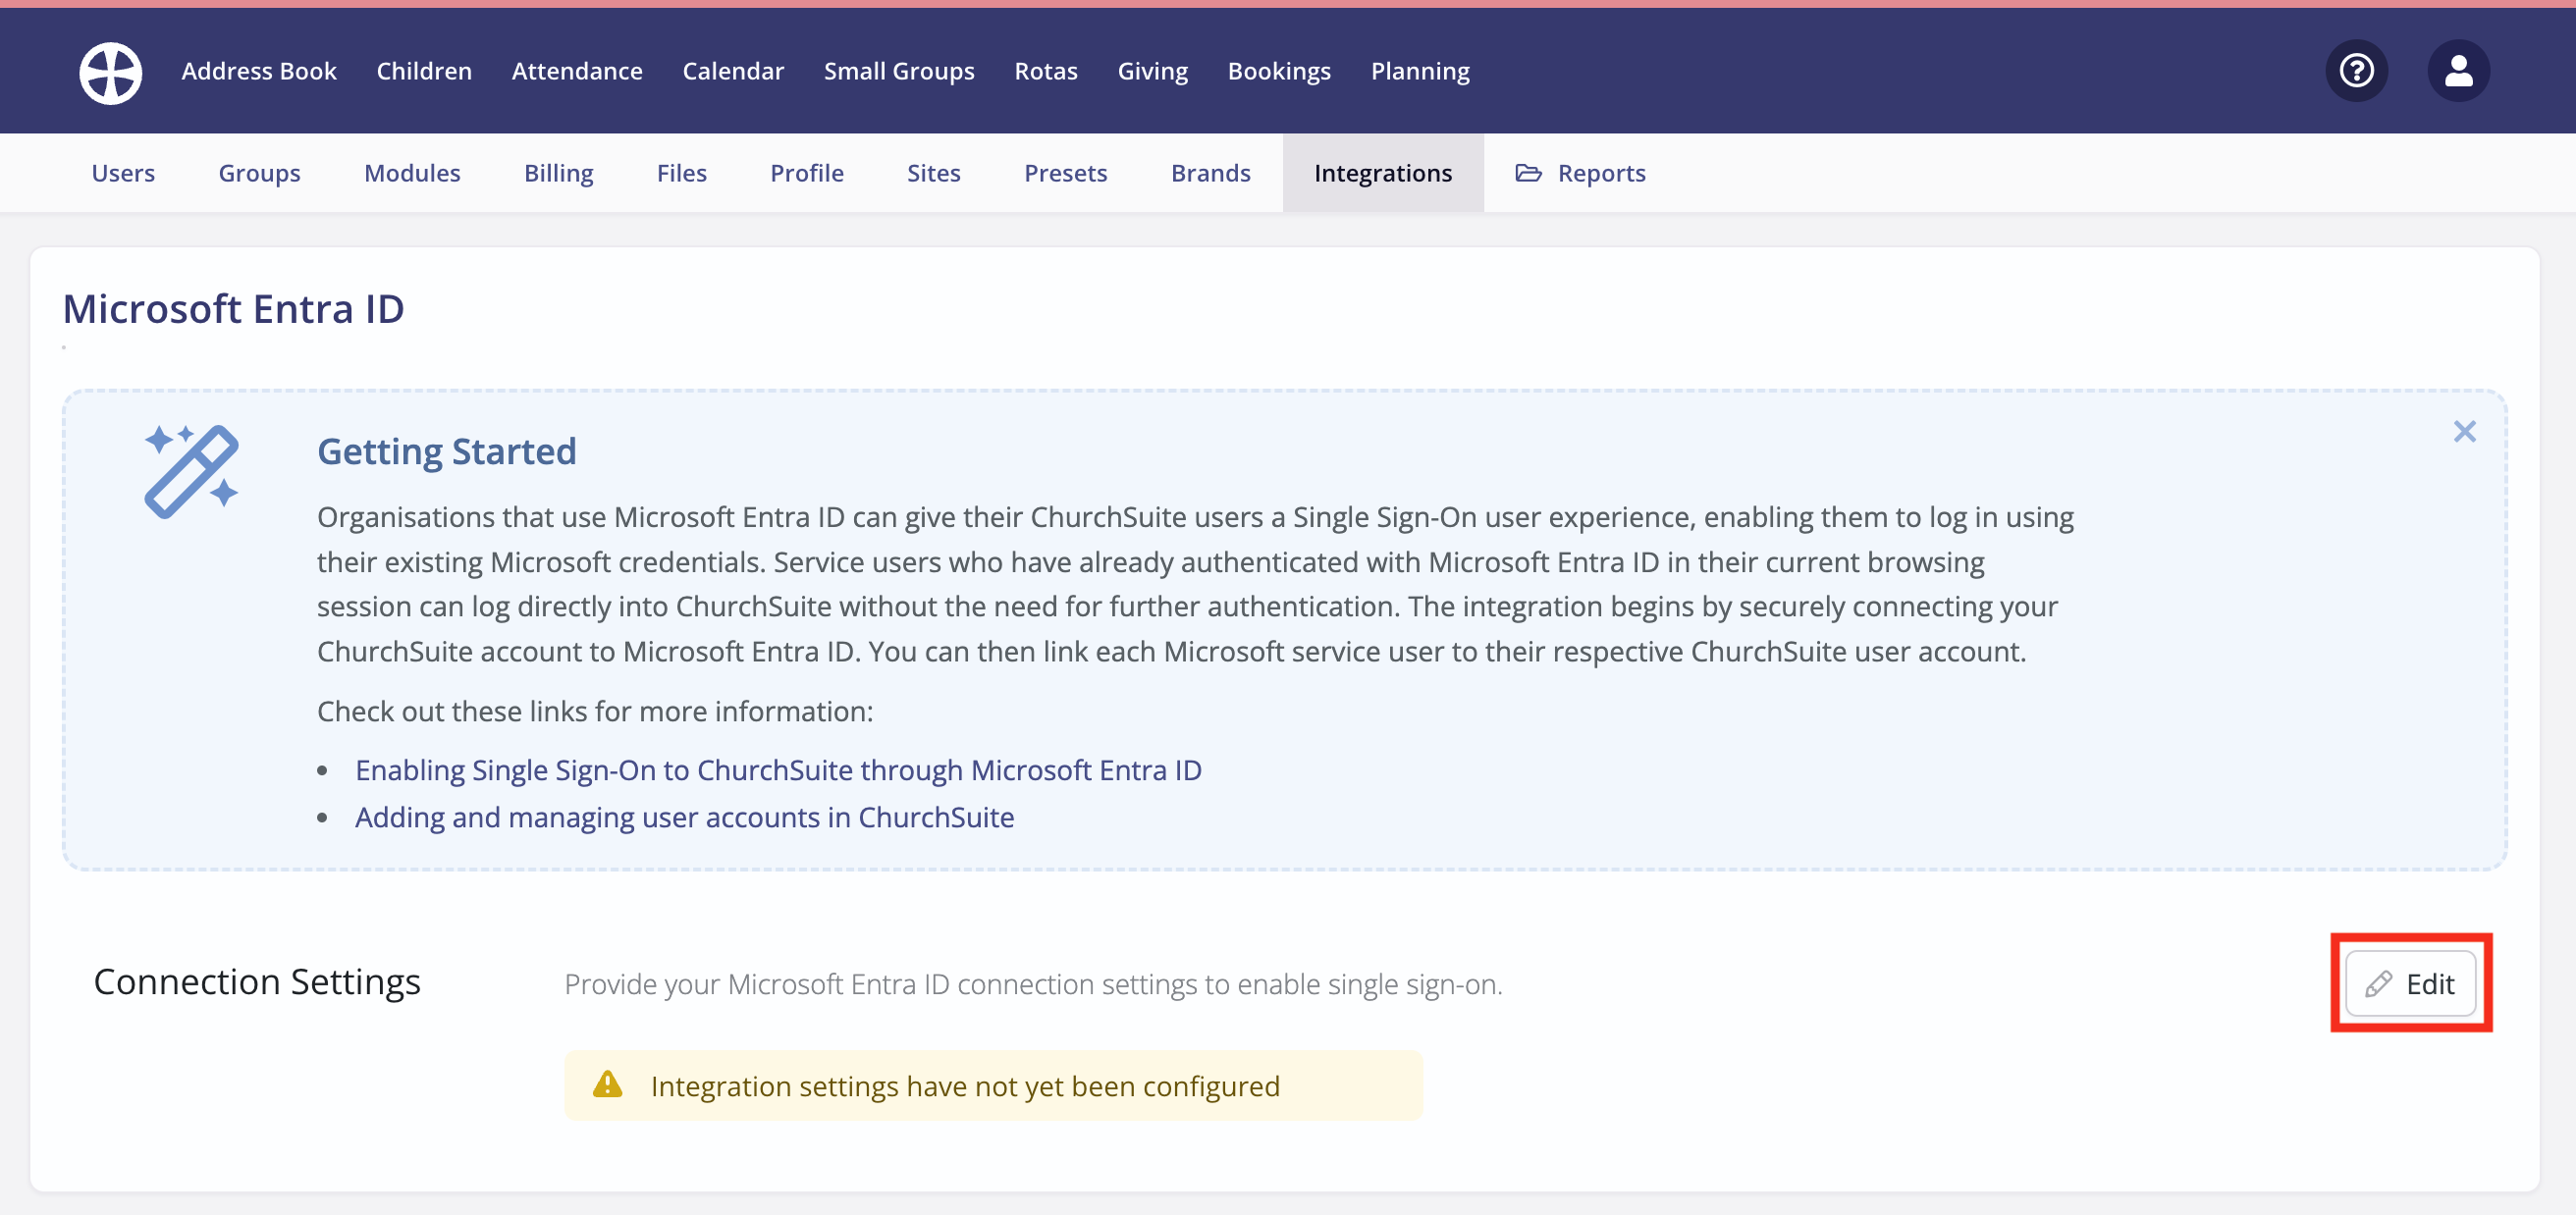Open Enabling Single Sign-On help link
Image resolution: width=2576 pixels, height=1215 pixels.
778,769
